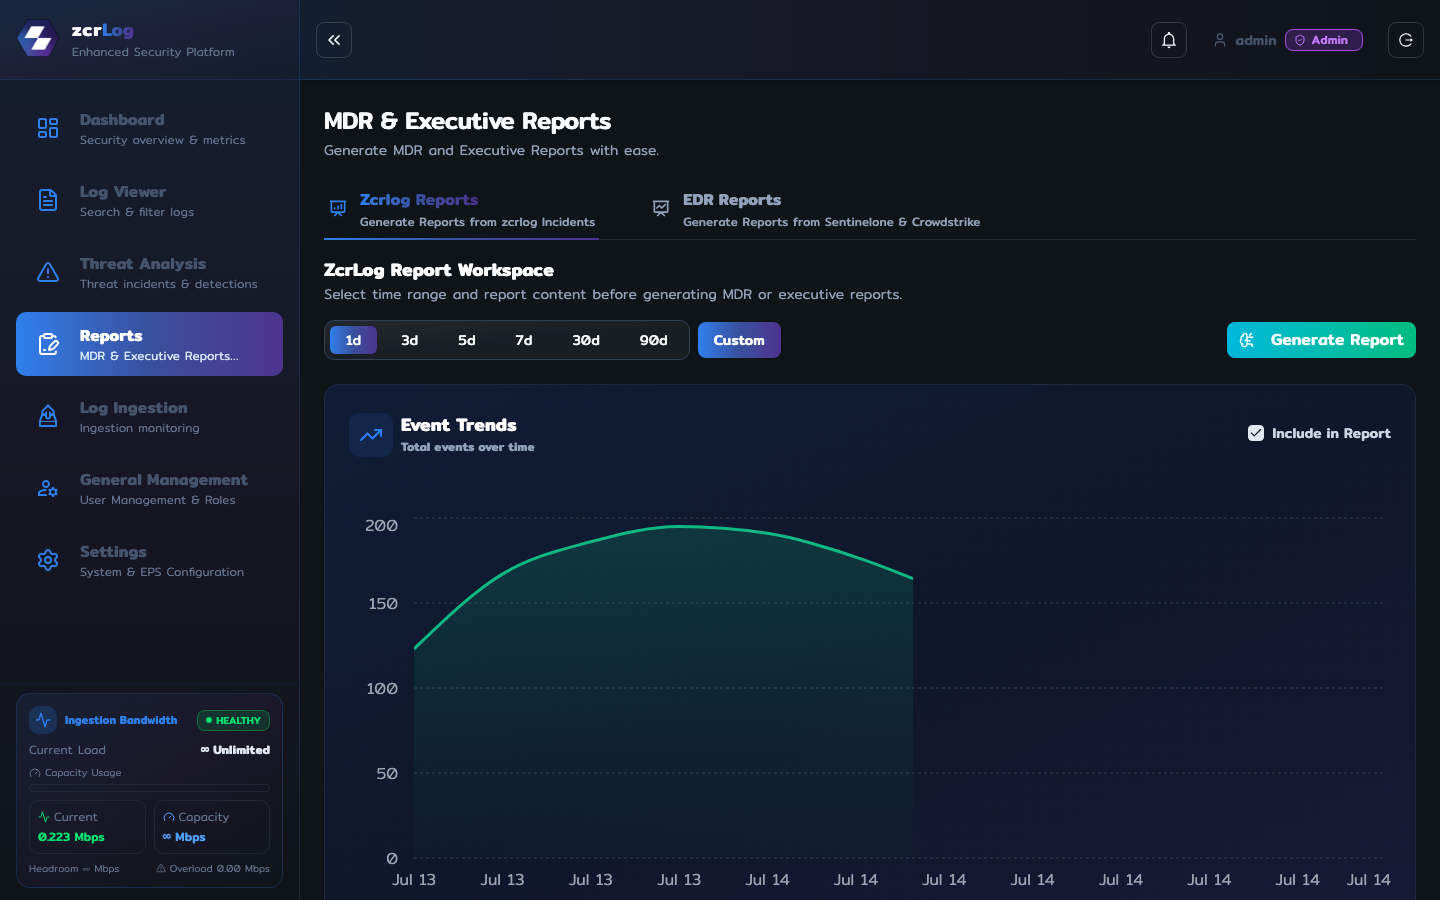Click the admin user profile icon
The image size is (1440, 900).
click(1220, 40)
